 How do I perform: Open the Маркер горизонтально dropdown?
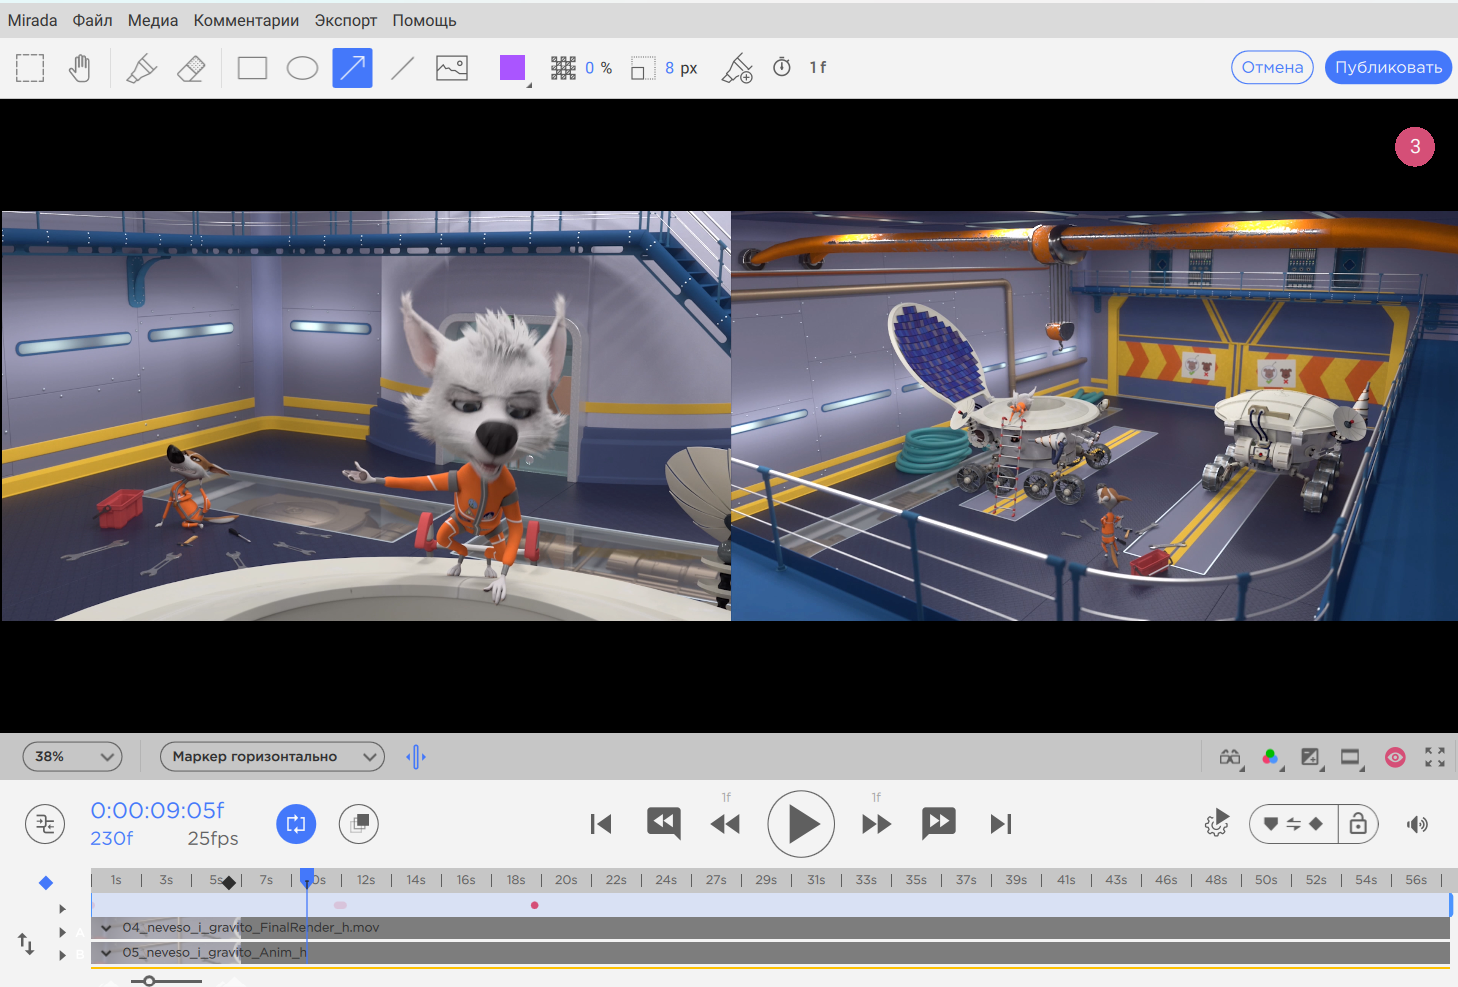coord(272,756)
